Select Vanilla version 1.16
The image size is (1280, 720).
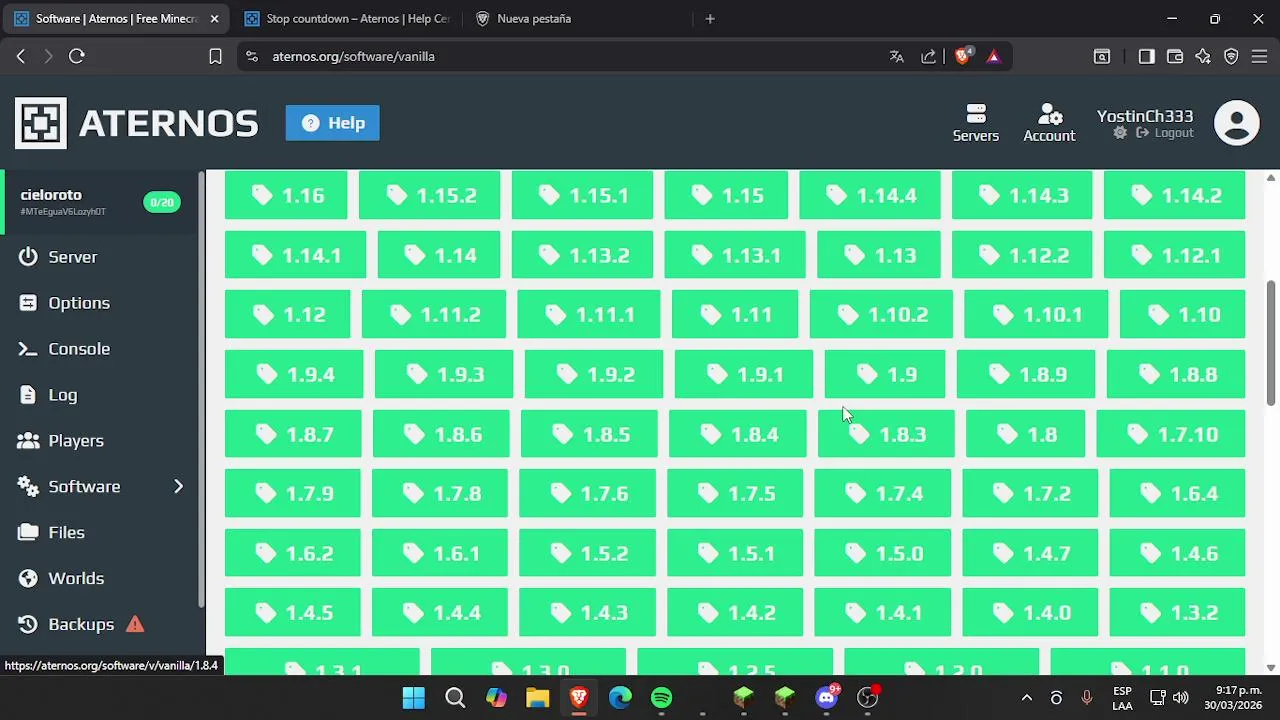286,195
